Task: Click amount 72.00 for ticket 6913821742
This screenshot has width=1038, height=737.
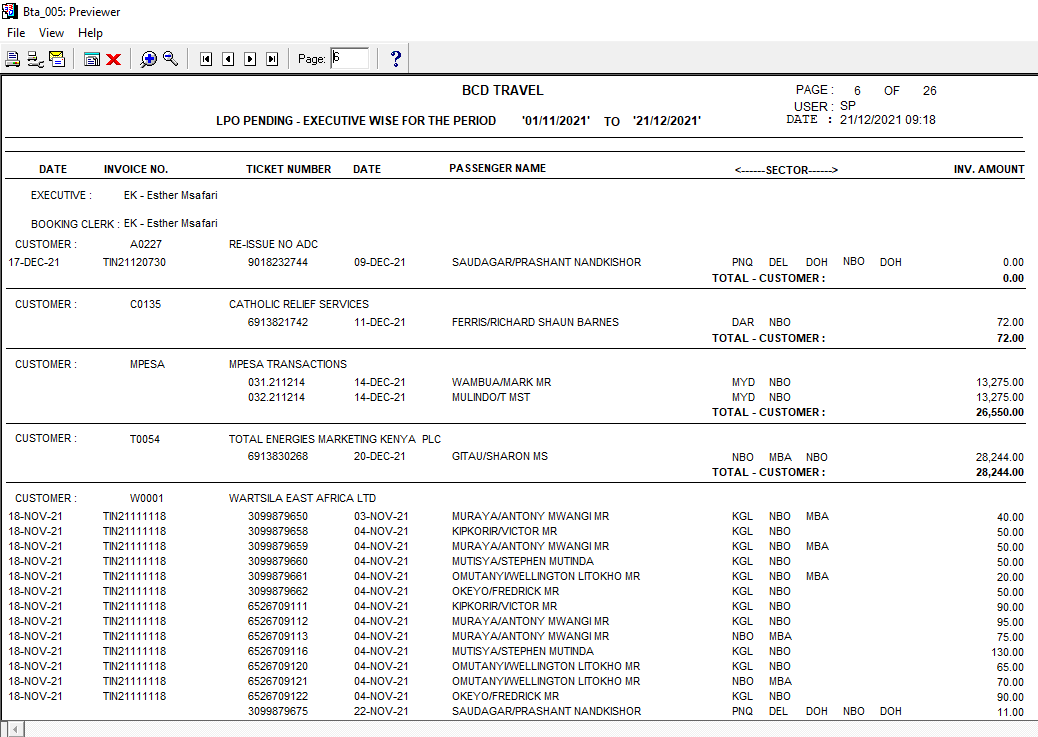Action: 1010,322
